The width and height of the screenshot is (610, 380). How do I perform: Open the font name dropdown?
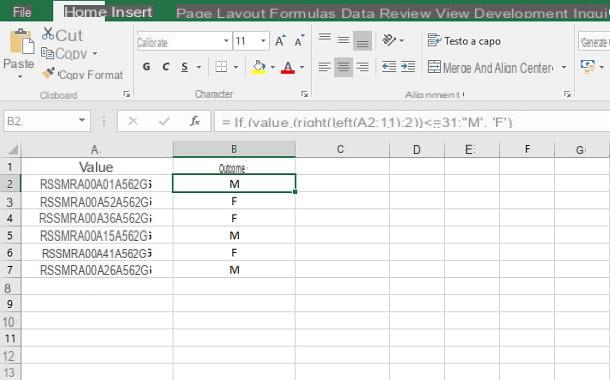(x=226, y=41)
